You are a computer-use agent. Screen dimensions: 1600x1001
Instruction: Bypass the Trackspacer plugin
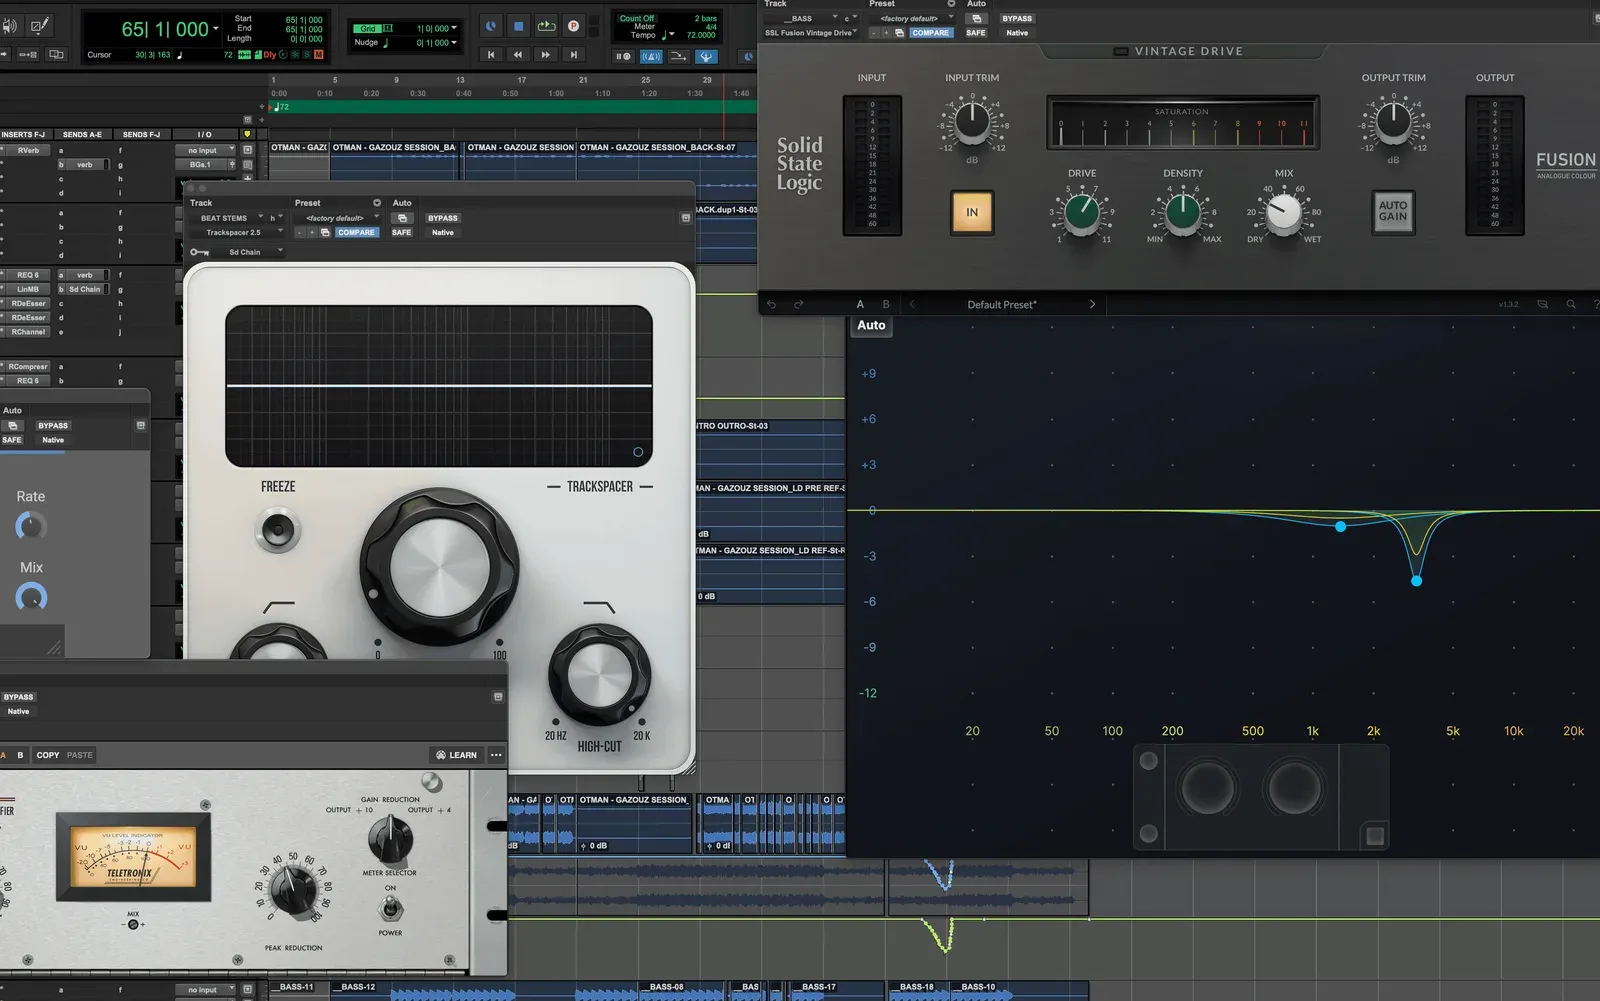[x=443, y=218]
